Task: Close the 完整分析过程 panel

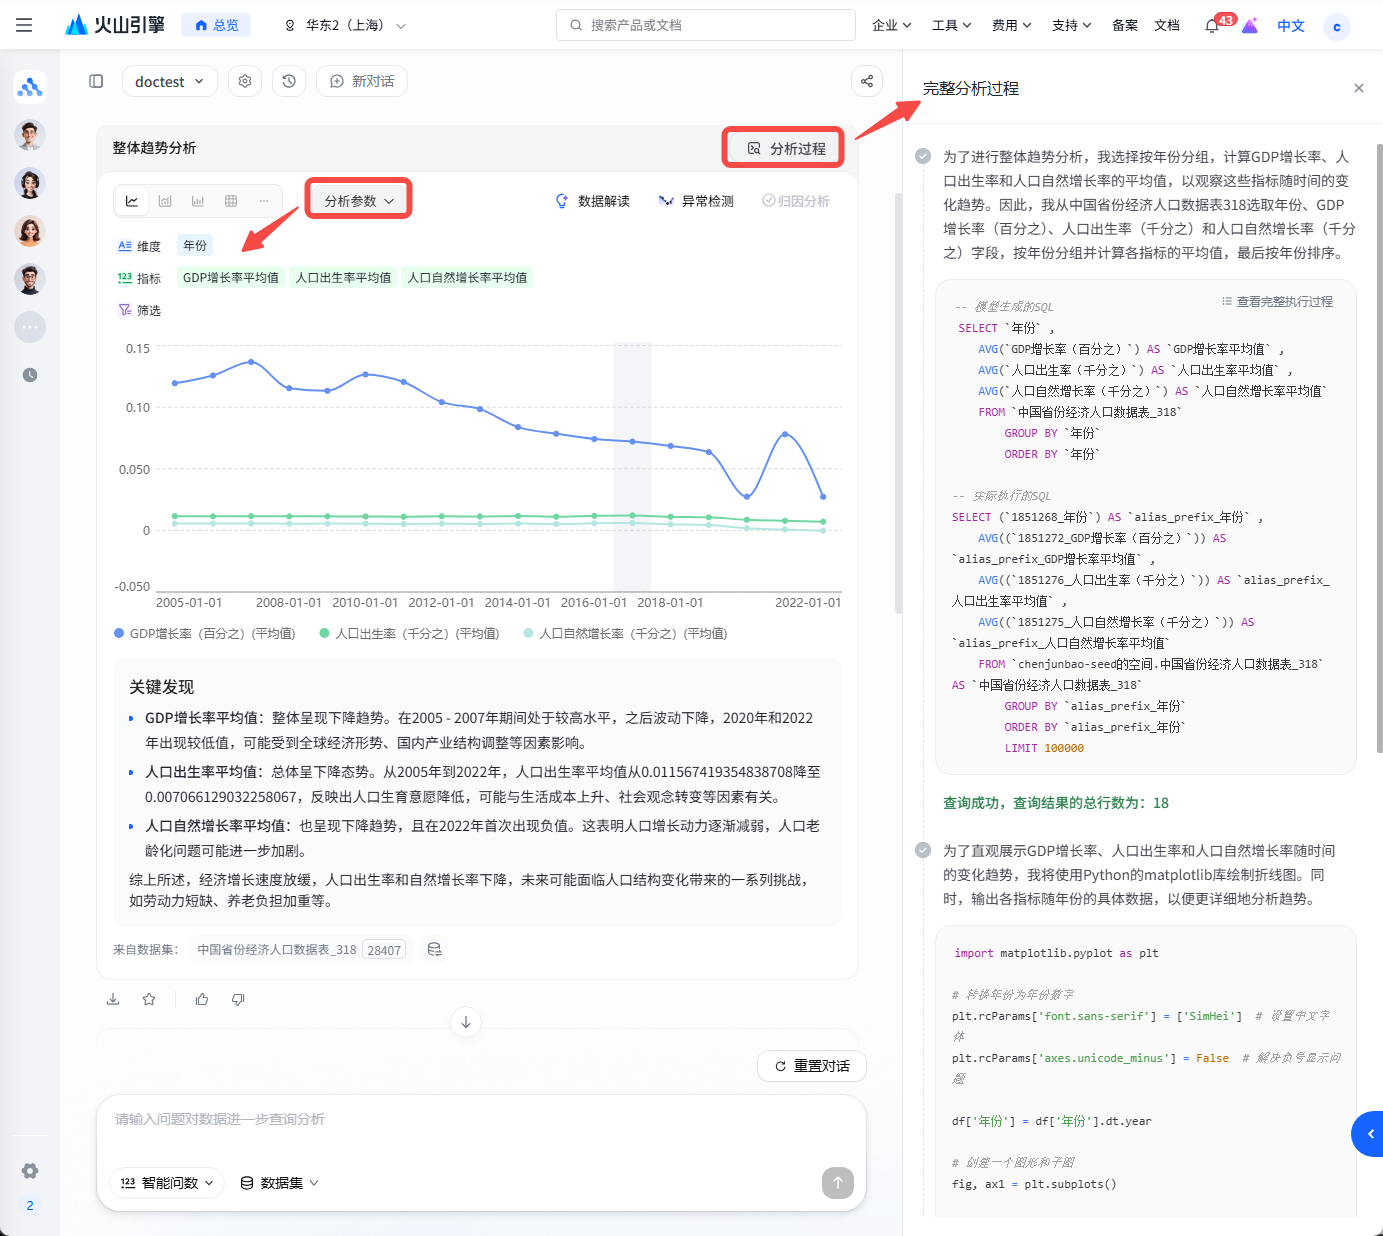Action: 1359,88
